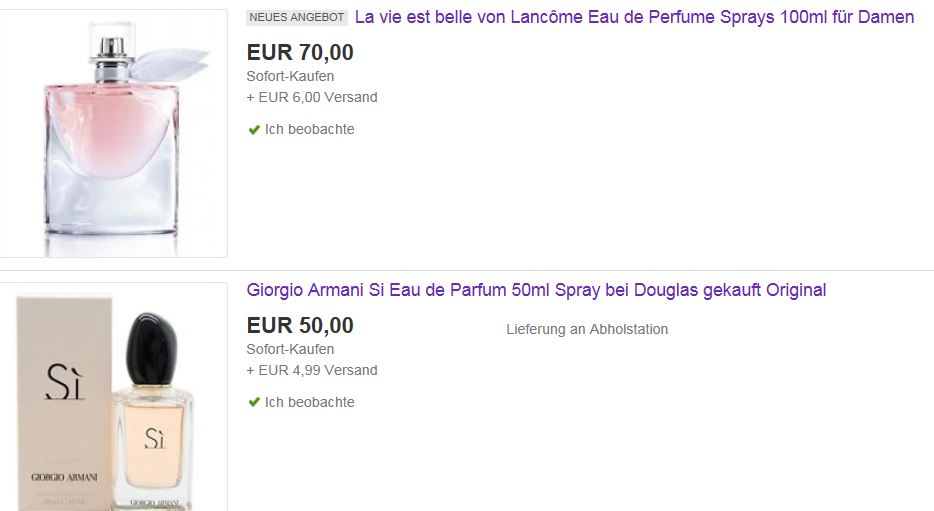This screenshot has width=934, height=511.
Task: Open the Giorgio Armani Si Eau de Parfum title
Action: pos(536,290)
